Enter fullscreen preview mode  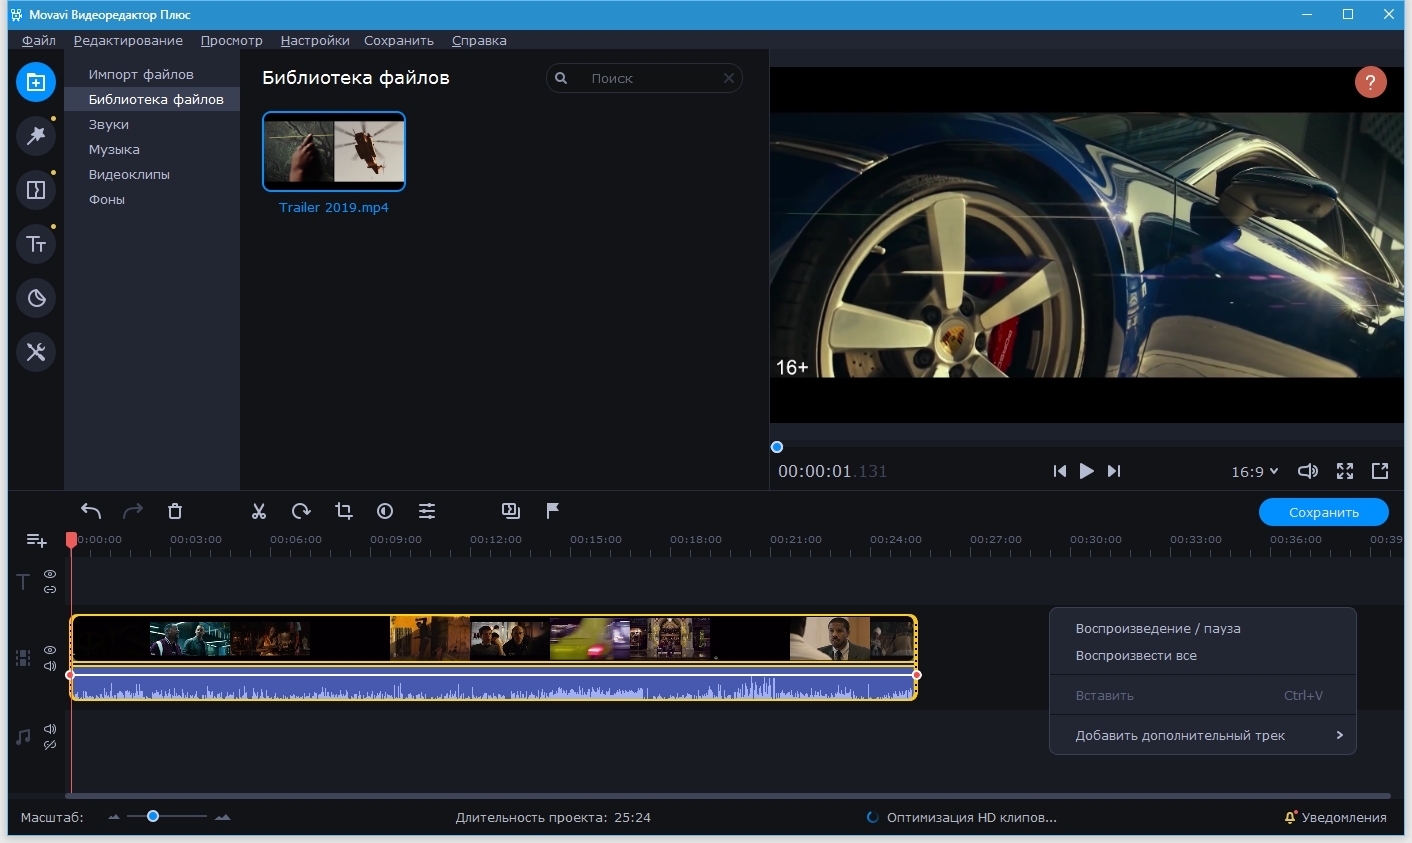click(x=1345, y=471)
